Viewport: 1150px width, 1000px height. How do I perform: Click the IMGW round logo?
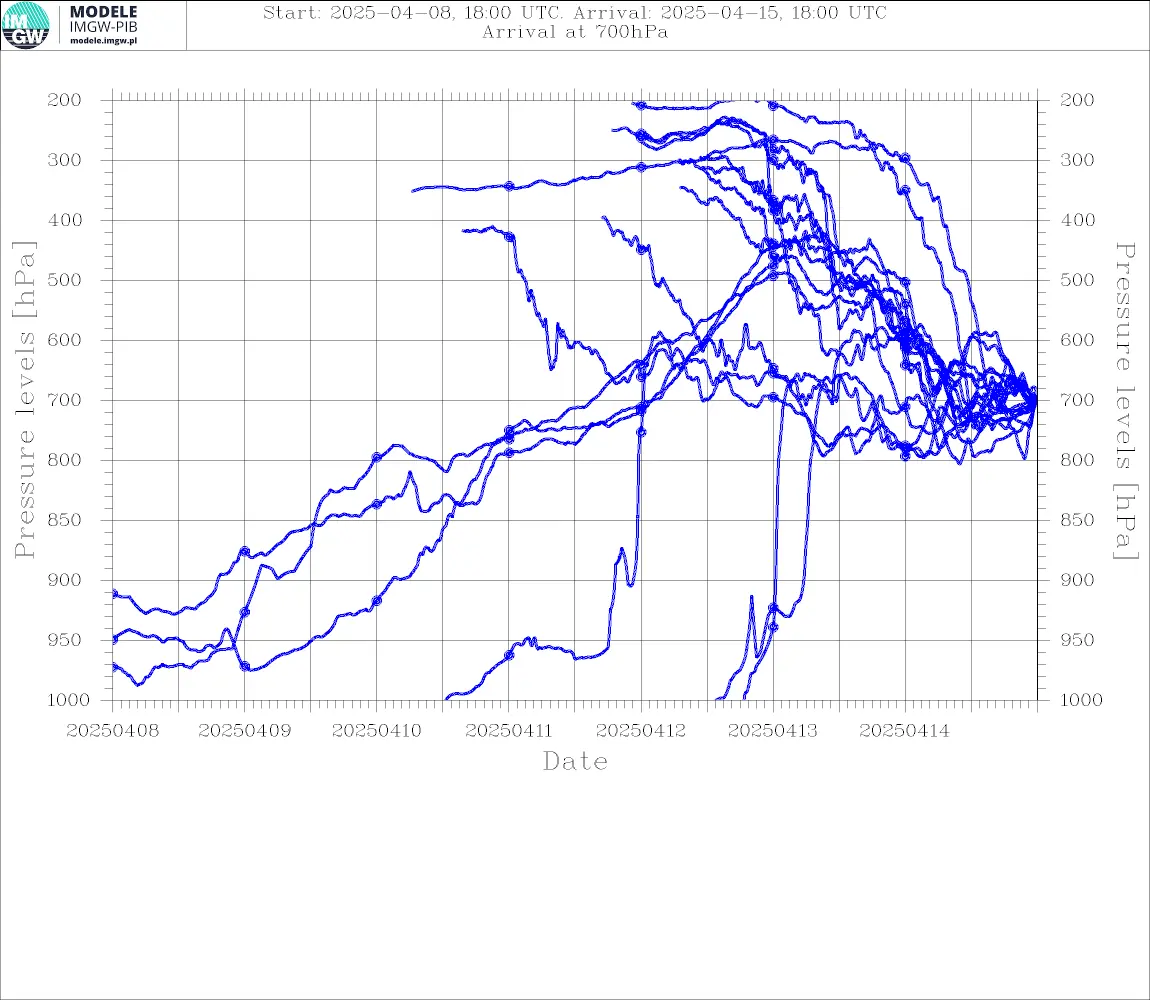pos(26,26)
